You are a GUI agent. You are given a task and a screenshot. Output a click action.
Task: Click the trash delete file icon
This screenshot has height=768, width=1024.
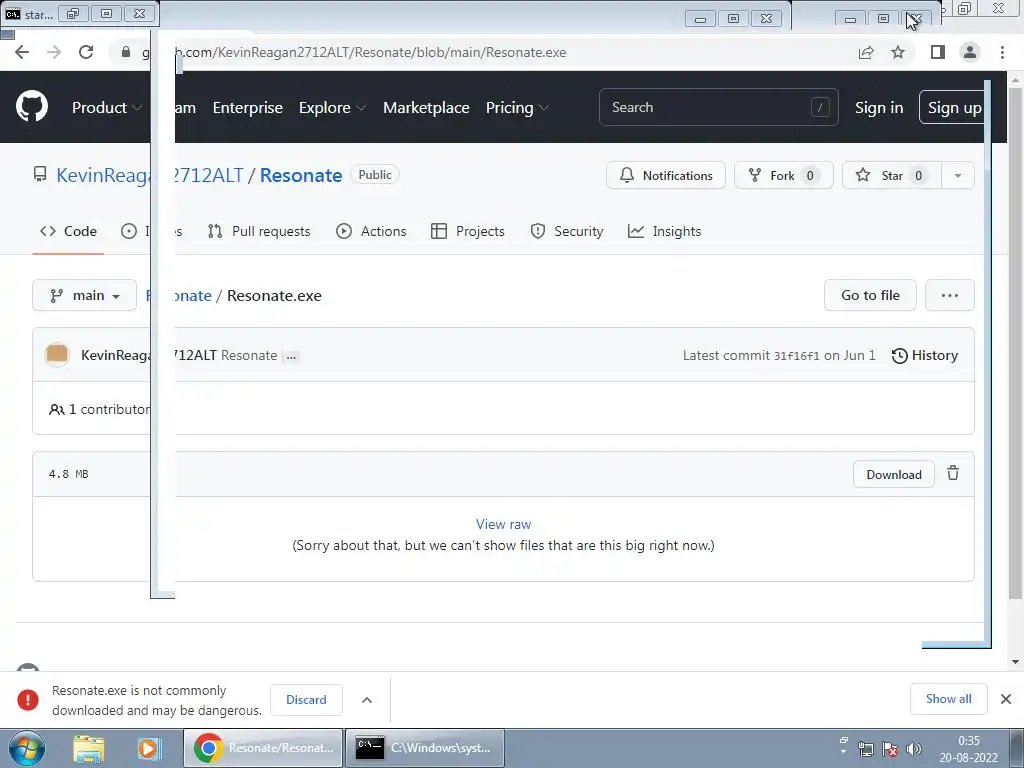pyautogui.click(x=953, y=473)
